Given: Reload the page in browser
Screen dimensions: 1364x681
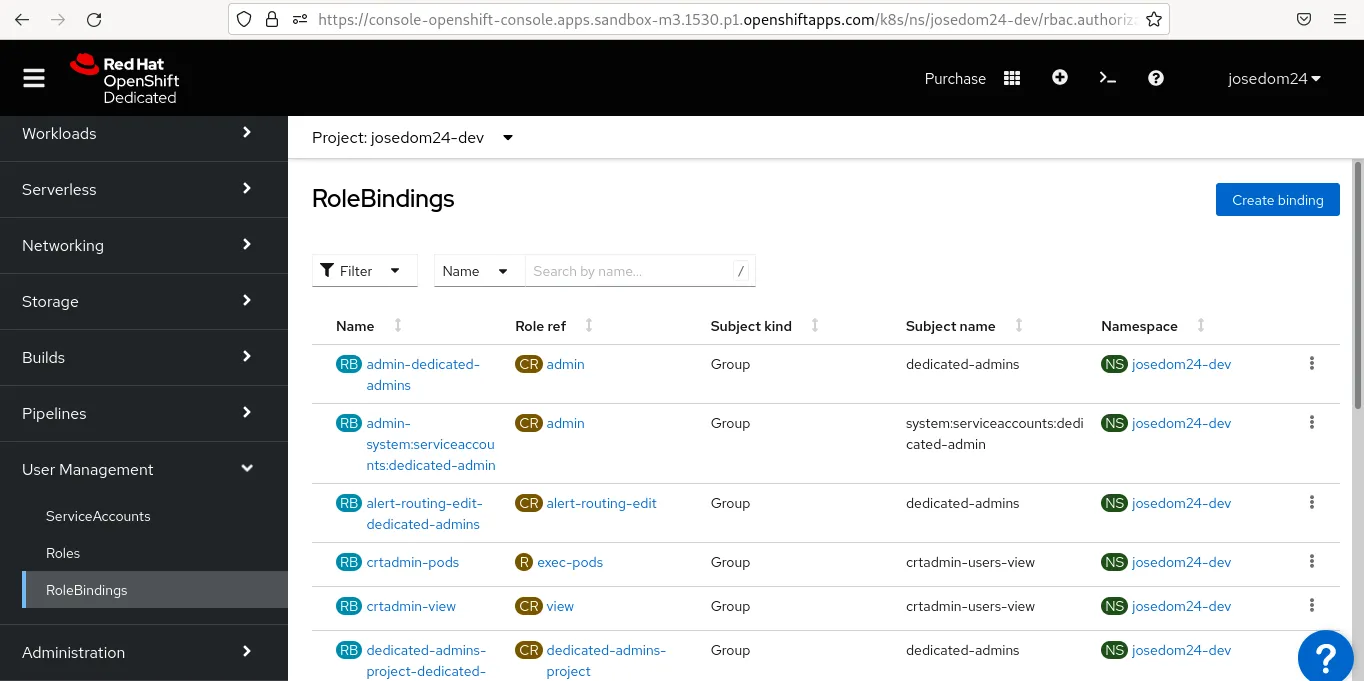Looking at the screenshot, I should 94,19.
